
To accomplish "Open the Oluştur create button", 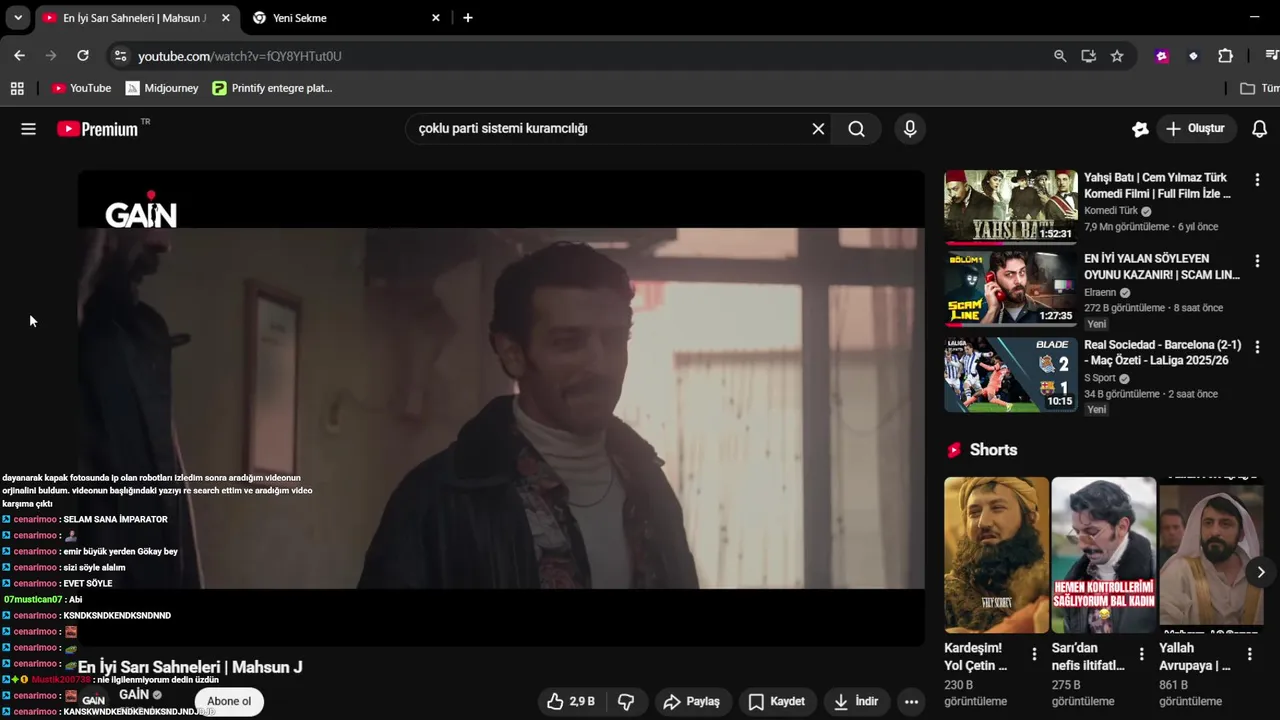I will coord(1195,129).
